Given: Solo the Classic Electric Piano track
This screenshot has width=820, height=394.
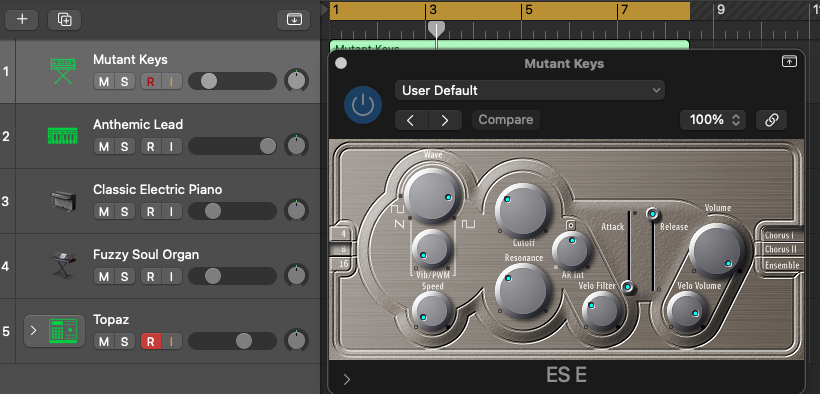Looking at the screenshot, I should tap(124, 211).
